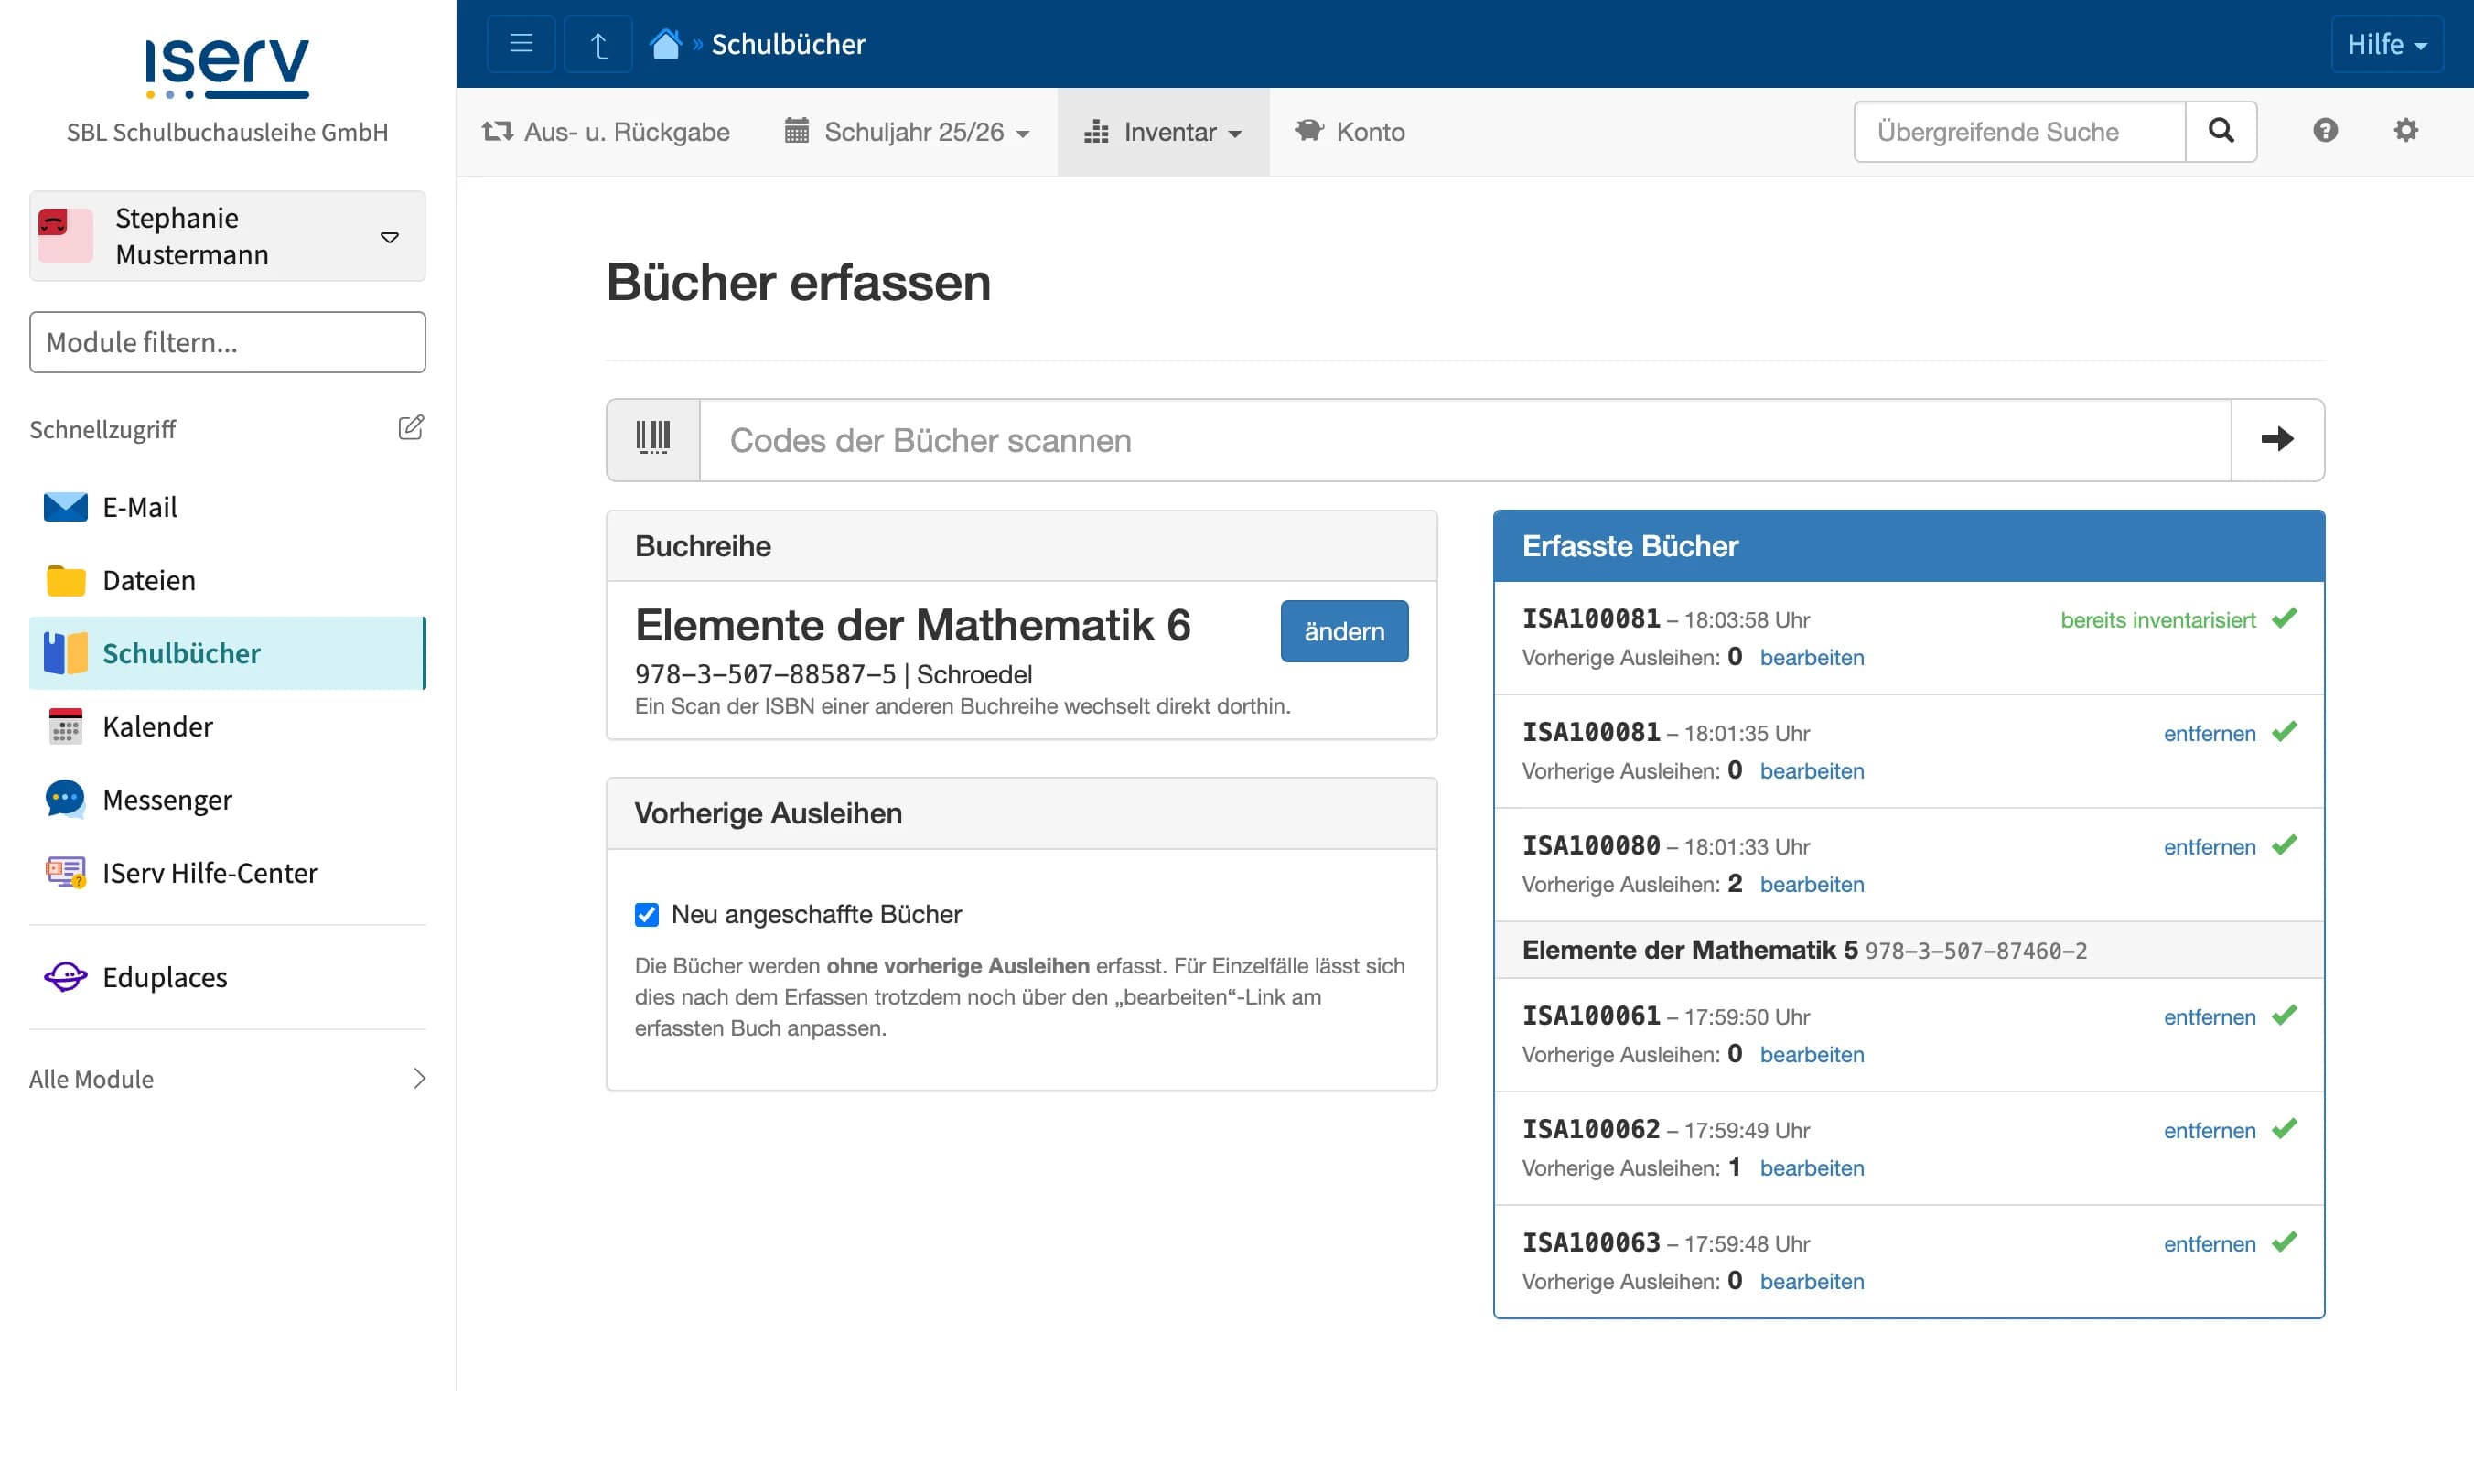Open Messenger module in sidebar
This screenshot has width=2474, height=1484.
227,800
